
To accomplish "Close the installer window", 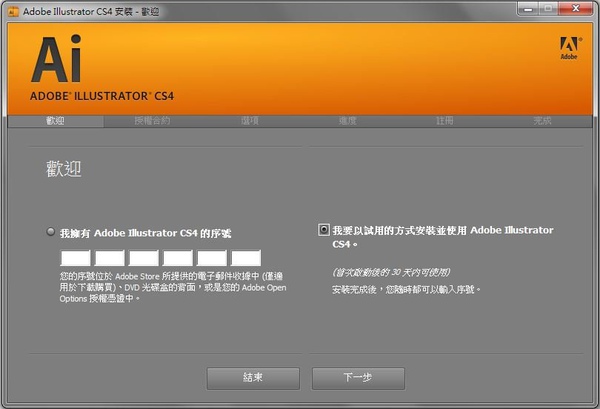I will [x=576, y=9].
